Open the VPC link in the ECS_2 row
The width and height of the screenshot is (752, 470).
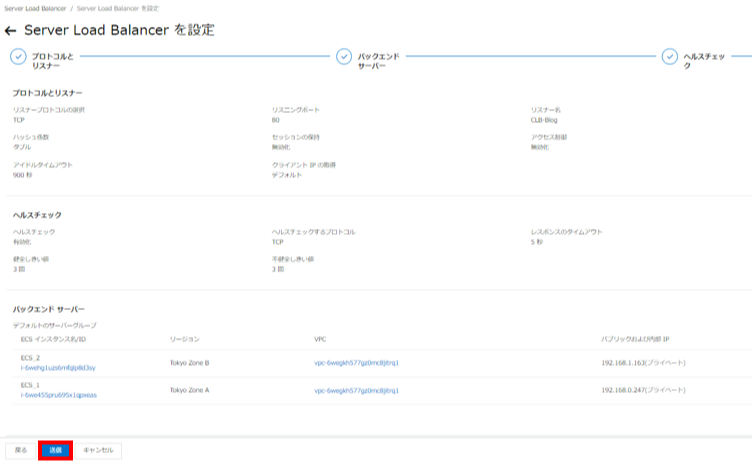coord(356,363)
